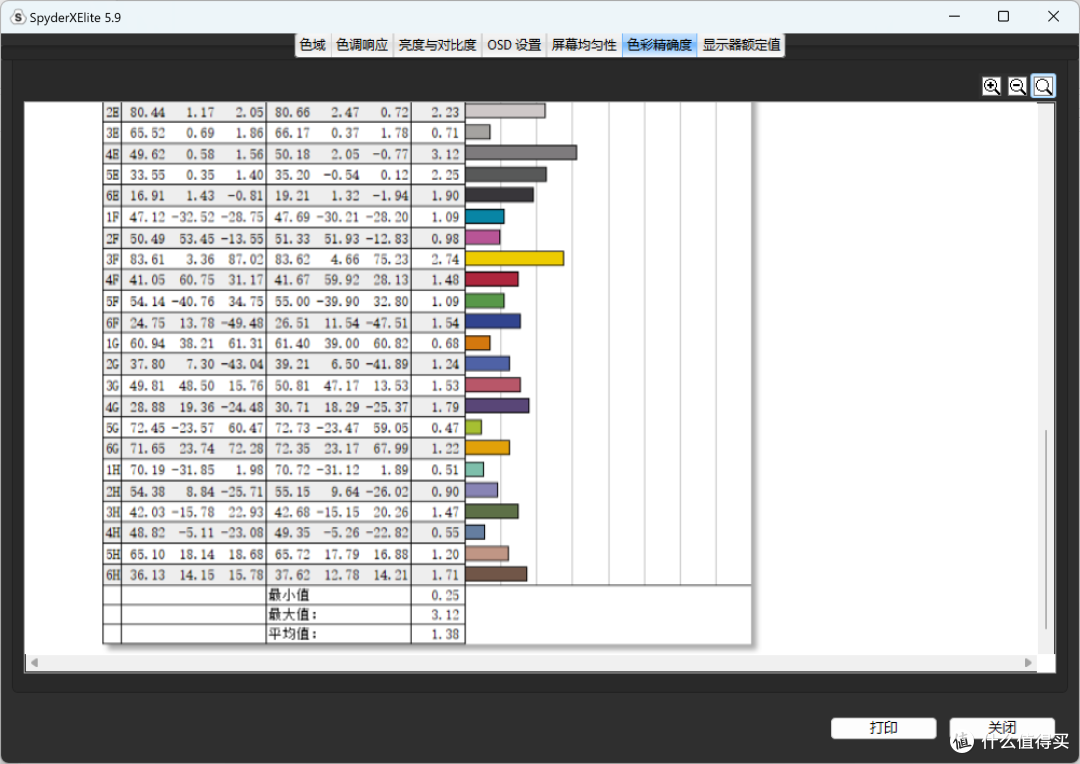Image resolution: width=1080 pixels, height=764 pixels.
Task: Click the cyan 1F color bar
Action: coord(485,216)
